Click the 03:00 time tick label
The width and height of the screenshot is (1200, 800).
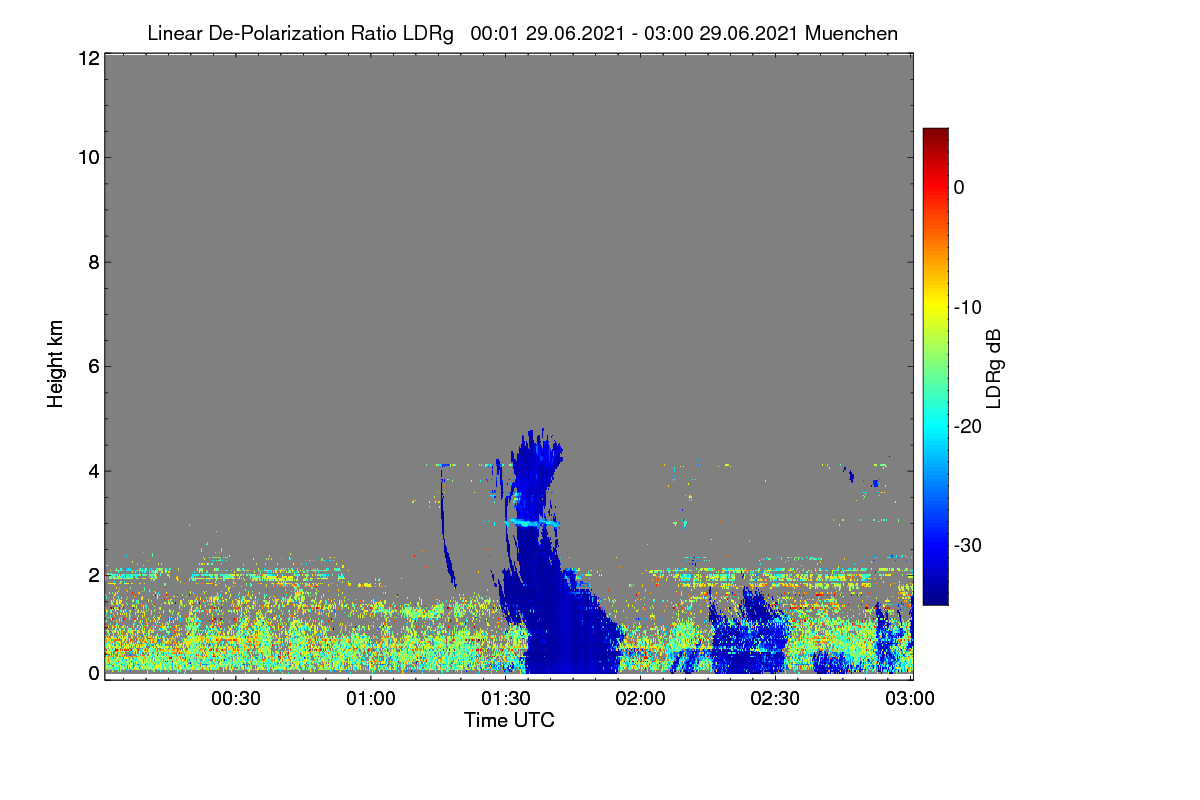[911, 698]
